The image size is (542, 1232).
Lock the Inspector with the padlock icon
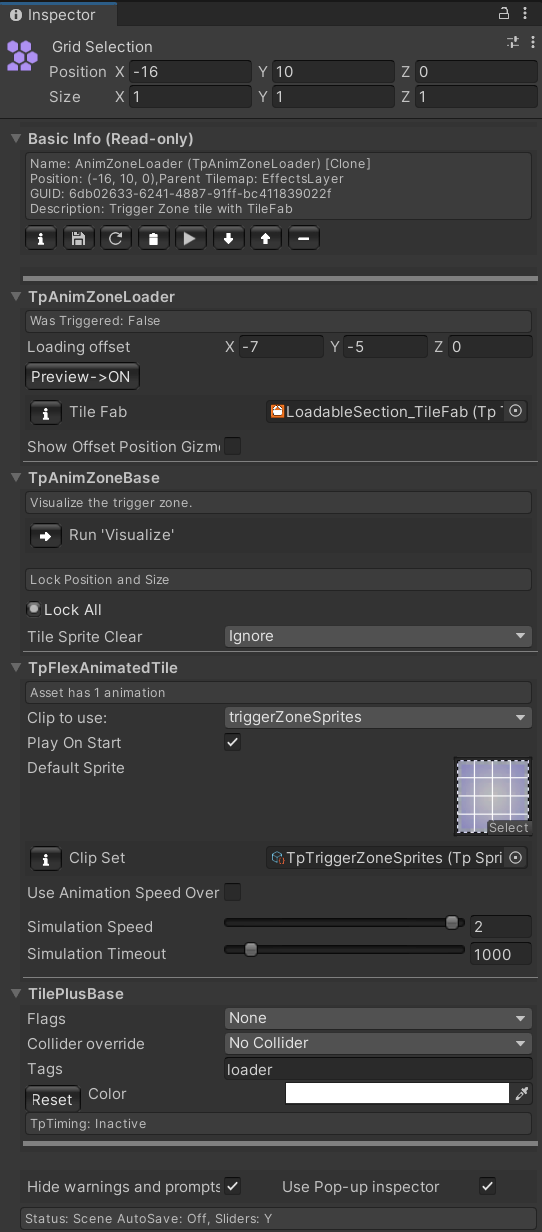(x=504, y=14)
